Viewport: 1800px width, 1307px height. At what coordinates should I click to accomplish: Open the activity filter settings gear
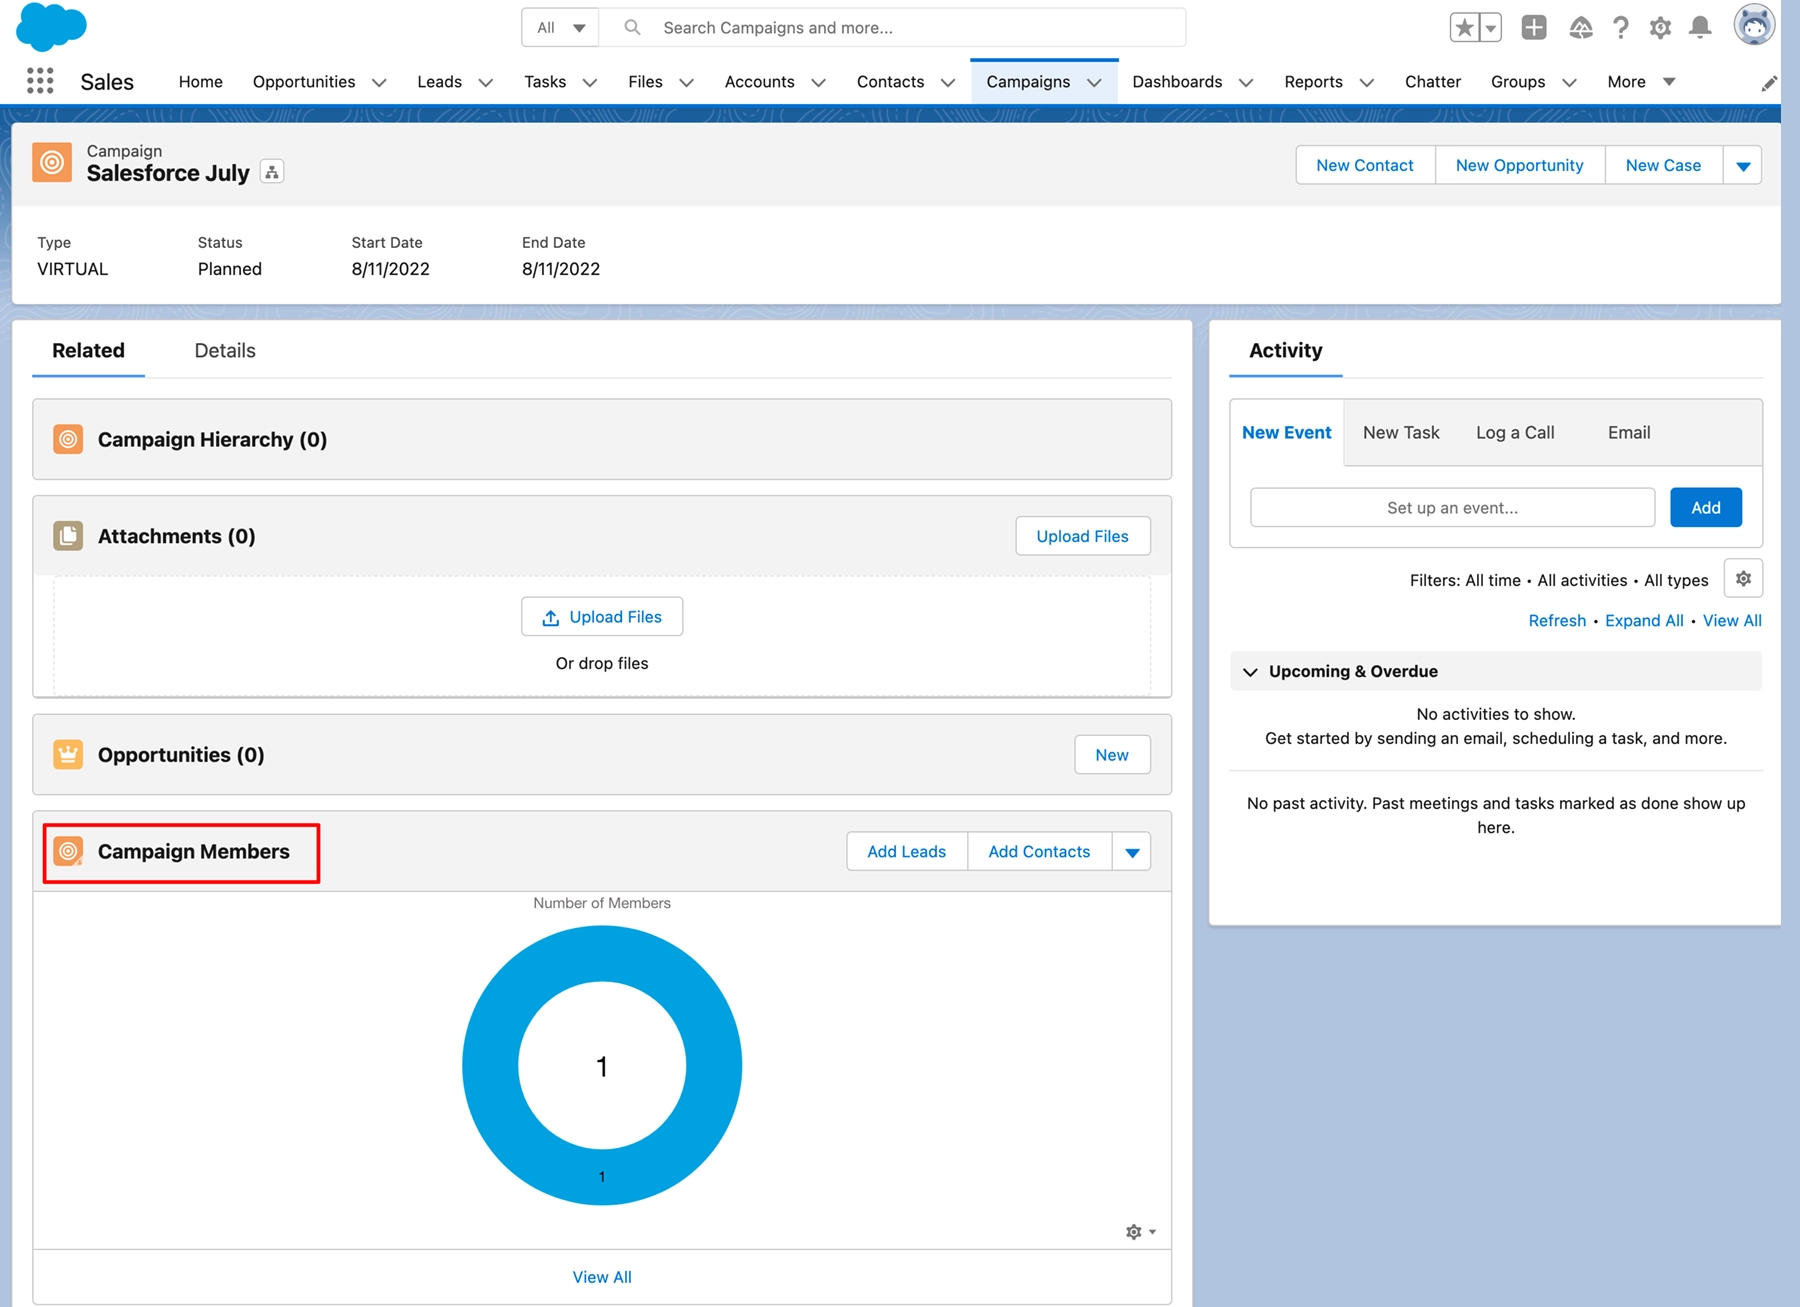pos(1743,578)
